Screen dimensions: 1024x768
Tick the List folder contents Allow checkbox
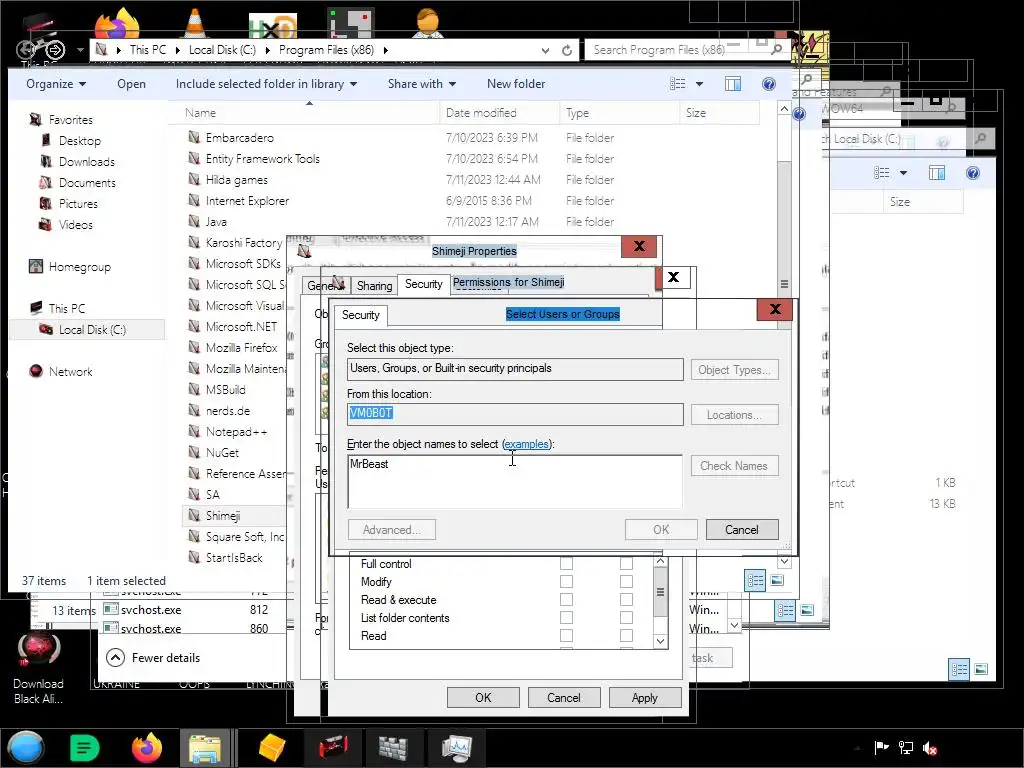(x=566, y=618)
